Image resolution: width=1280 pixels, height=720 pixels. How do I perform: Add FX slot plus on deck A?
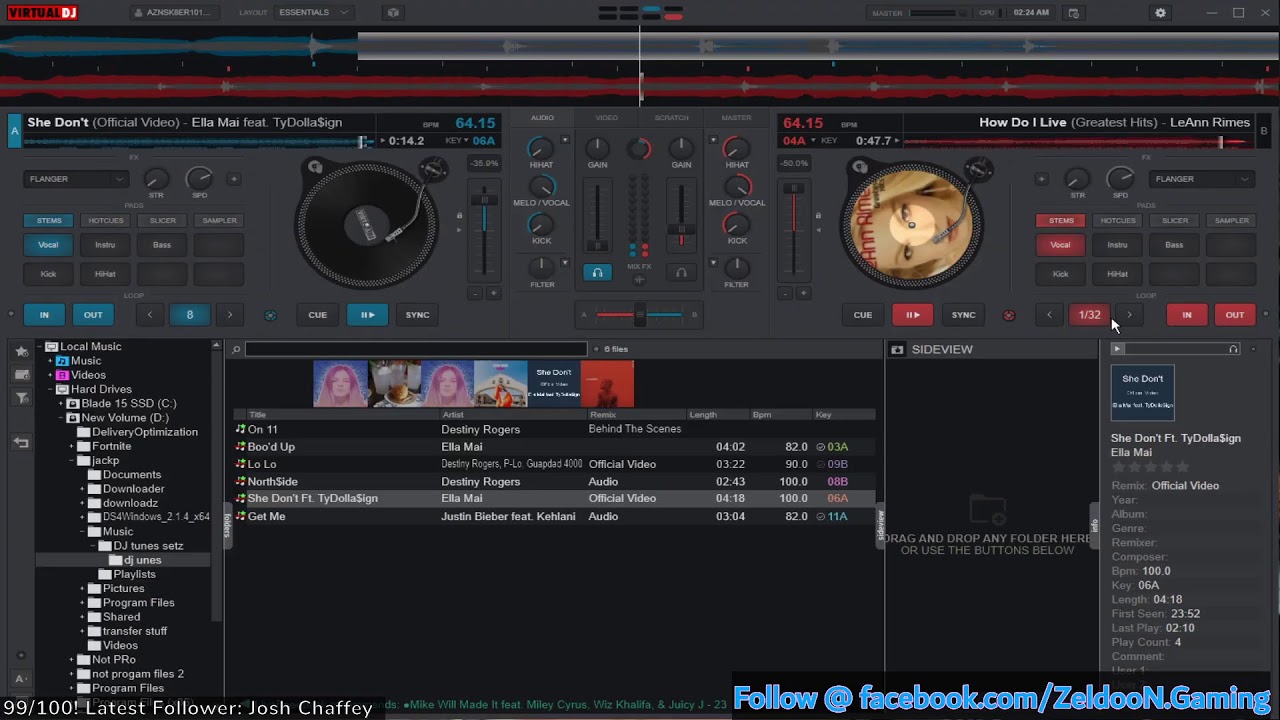(x=234, y=179)
